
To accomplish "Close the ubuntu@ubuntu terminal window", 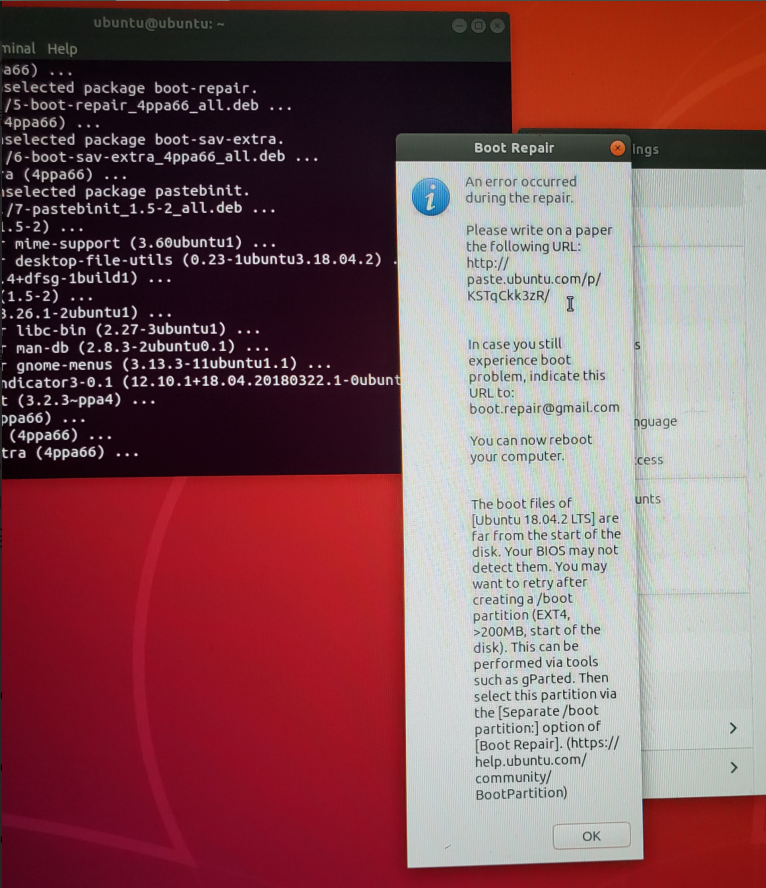I will [x=497, y=25].
